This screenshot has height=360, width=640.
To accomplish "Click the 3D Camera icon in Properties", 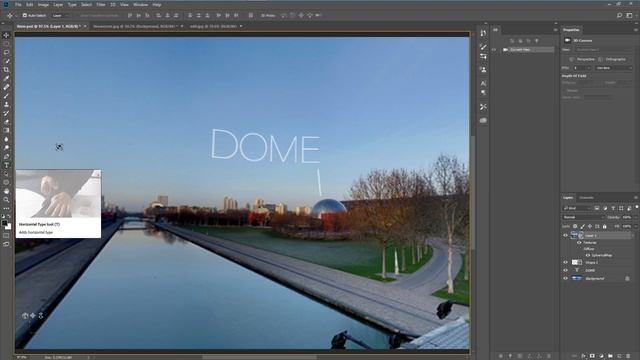I will pos(567,40).
